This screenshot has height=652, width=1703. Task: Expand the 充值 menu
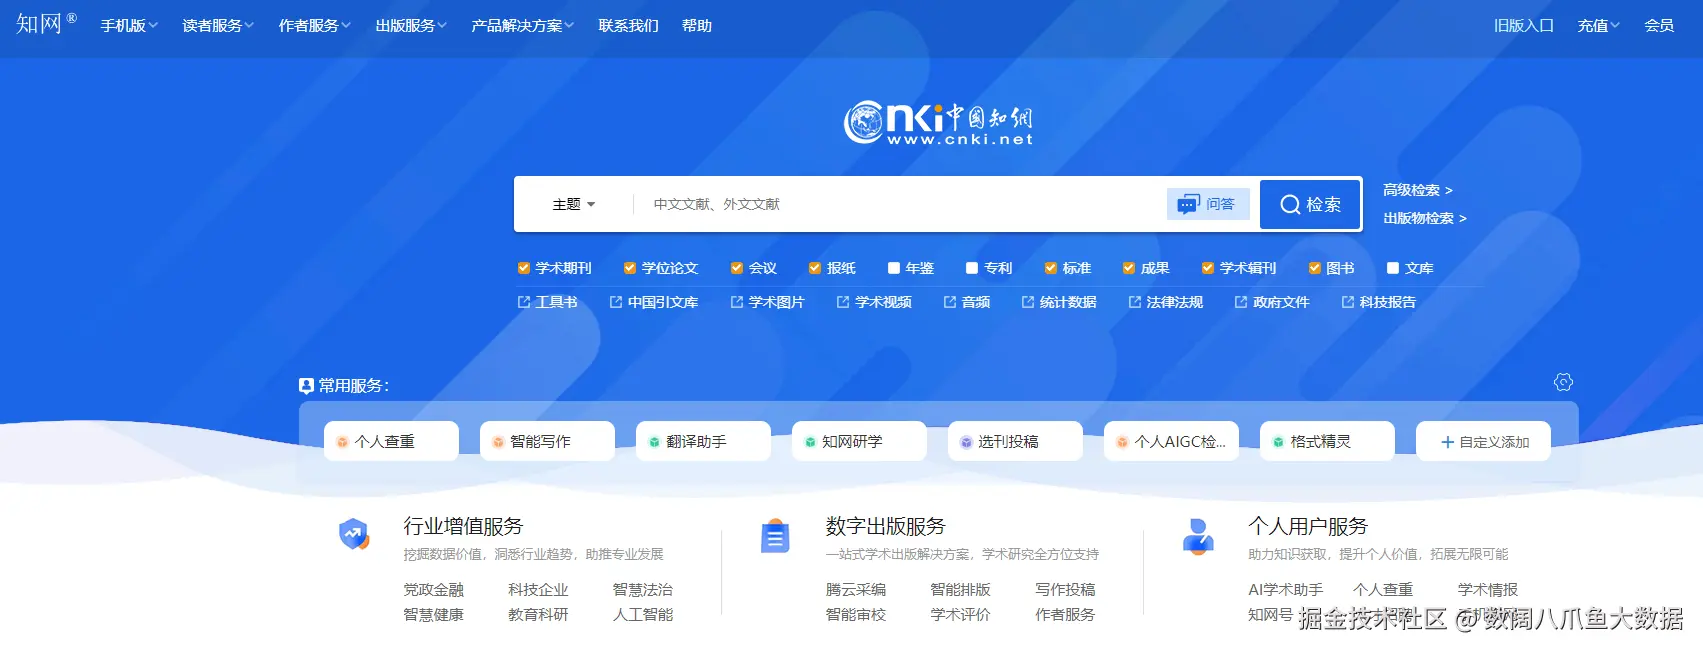pos(1599,26)
